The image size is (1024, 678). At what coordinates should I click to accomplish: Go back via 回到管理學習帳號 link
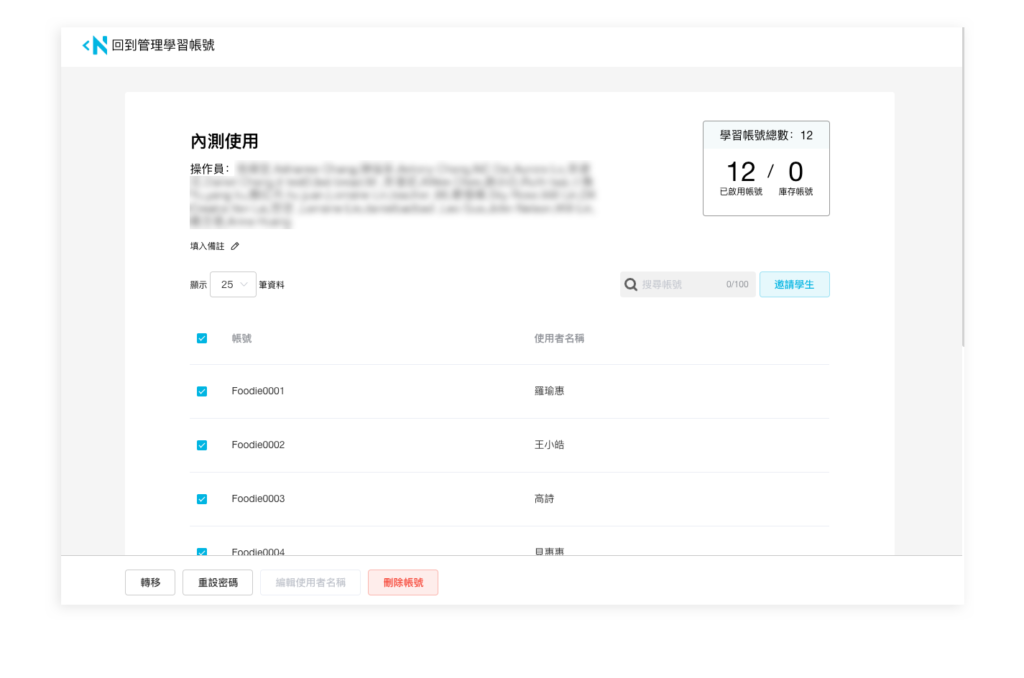(163, 45)
